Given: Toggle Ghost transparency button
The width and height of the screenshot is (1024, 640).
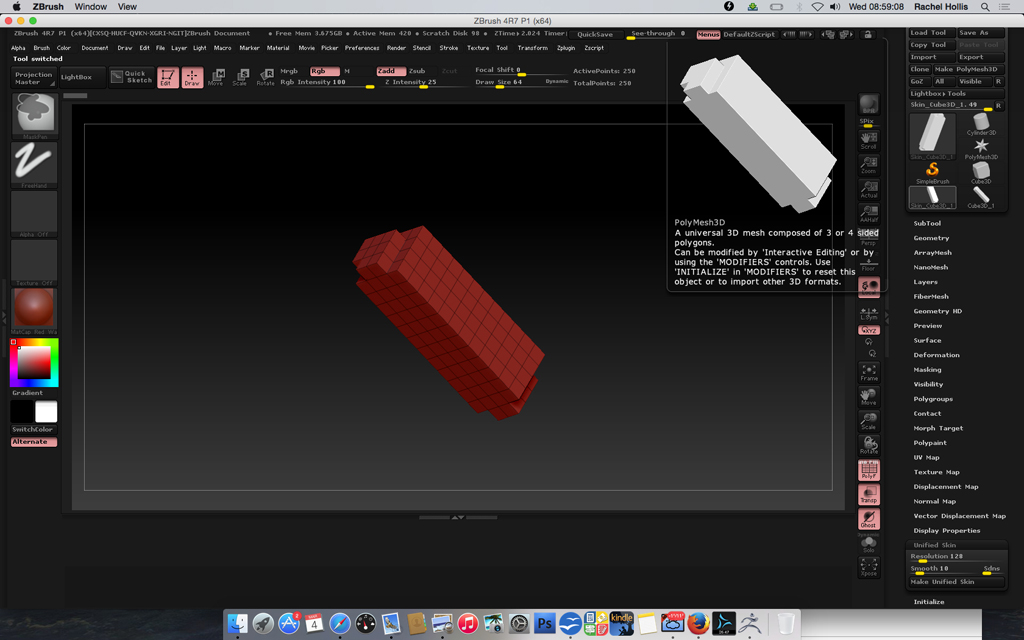Looking at the screenshot, I should pyautogui.click(x=869, y=519).
